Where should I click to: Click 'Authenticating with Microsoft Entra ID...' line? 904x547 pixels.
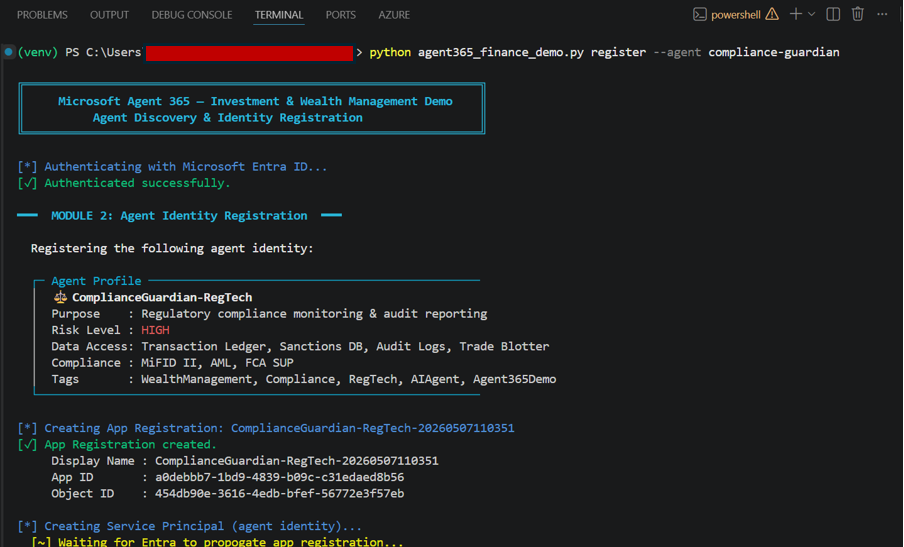[186, 167]
